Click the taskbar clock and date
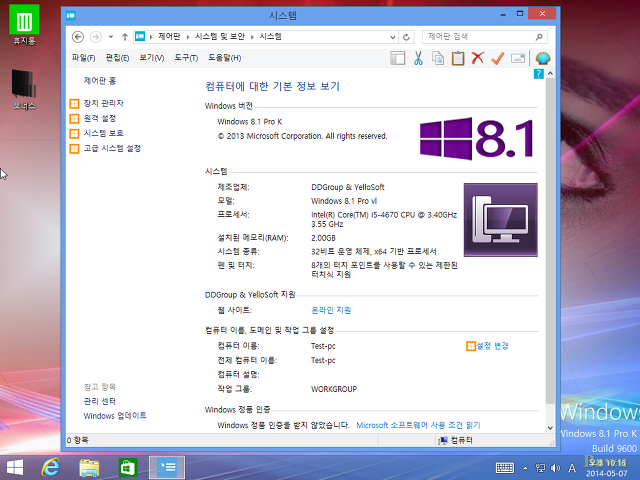Viewport: 640px width, 480px height. (607, 468)
